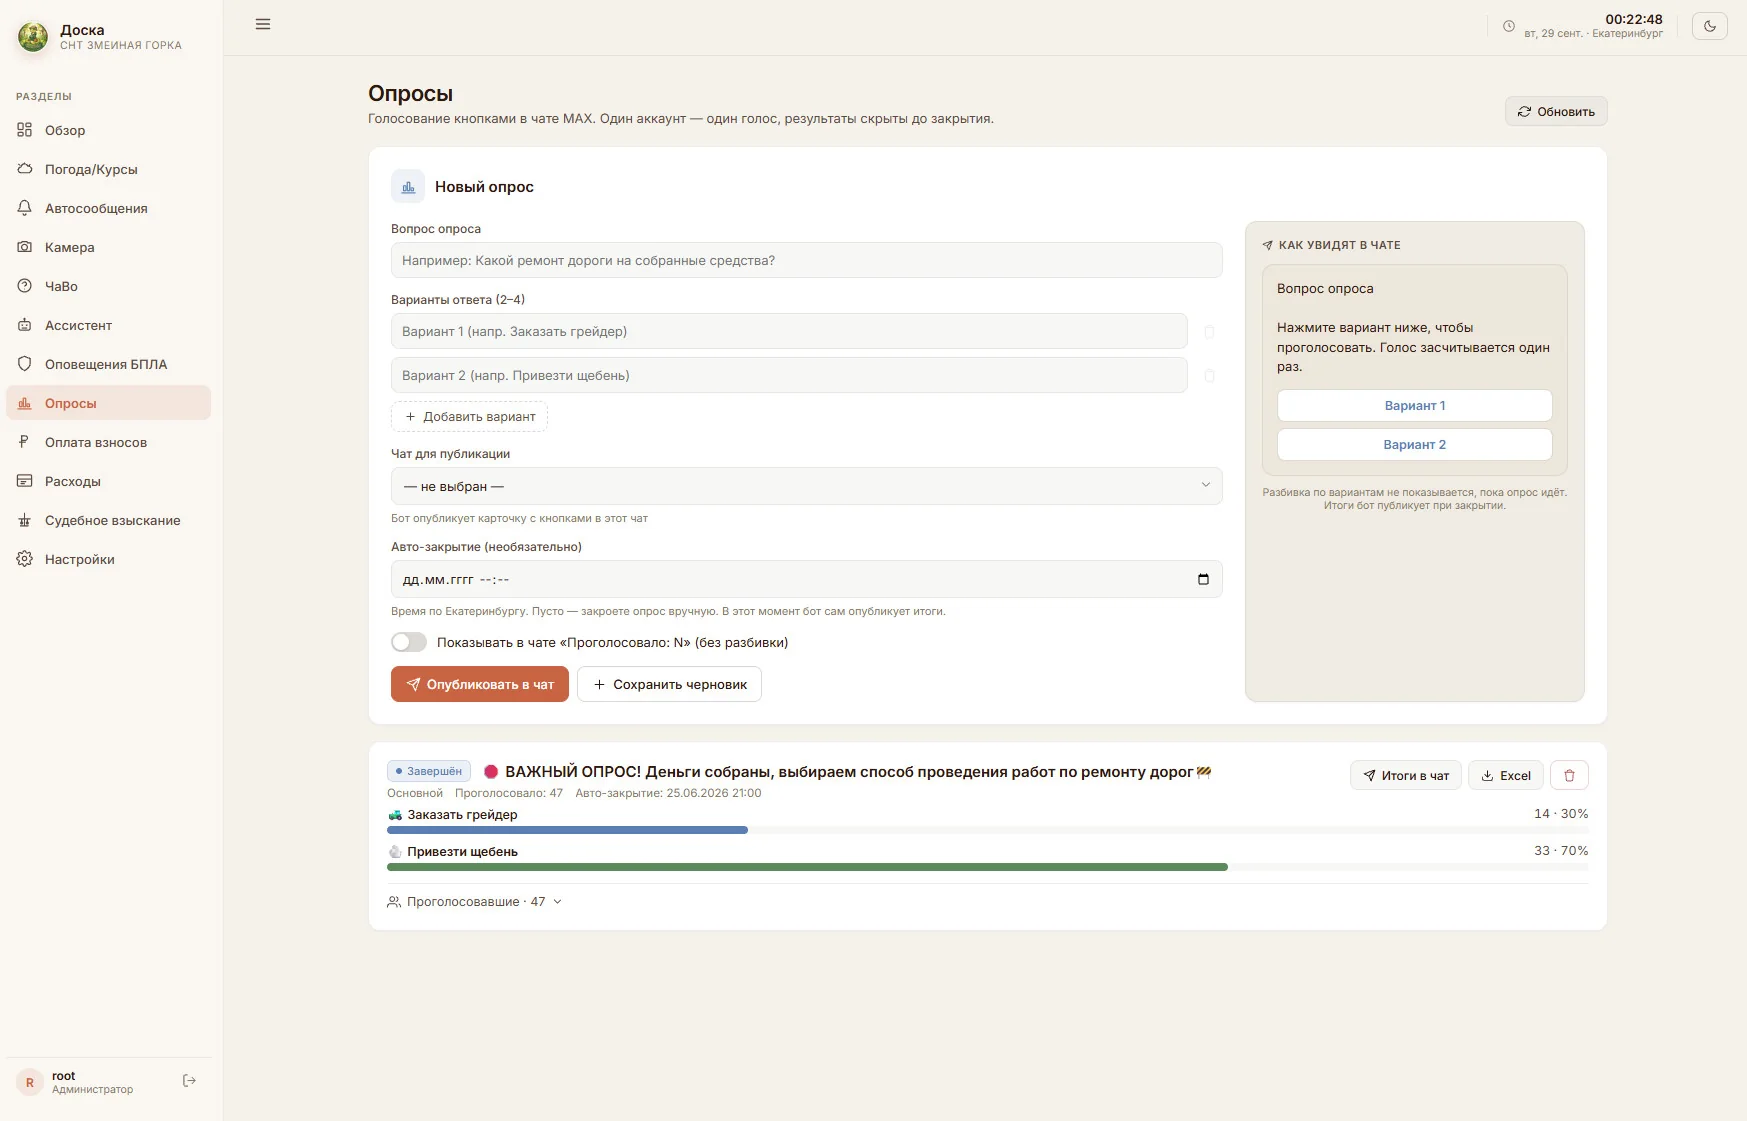Click the СНТ Змеиная Горка logo

click(33, 37)
